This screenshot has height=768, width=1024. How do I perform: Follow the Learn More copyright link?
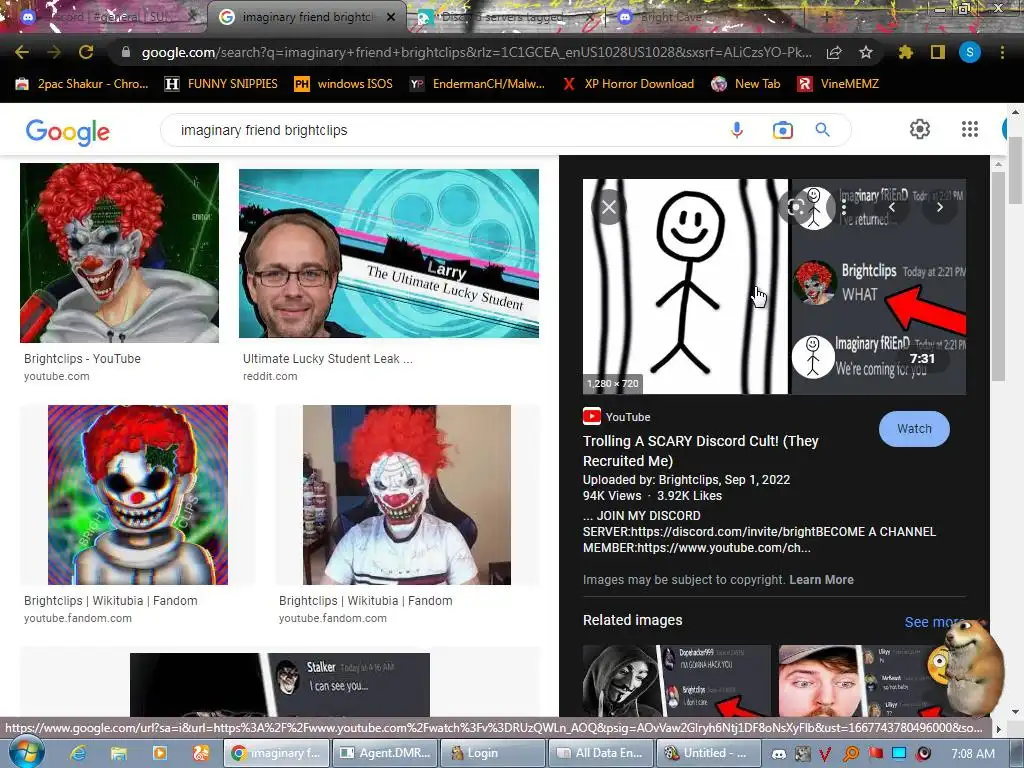(x=821, y=579)
